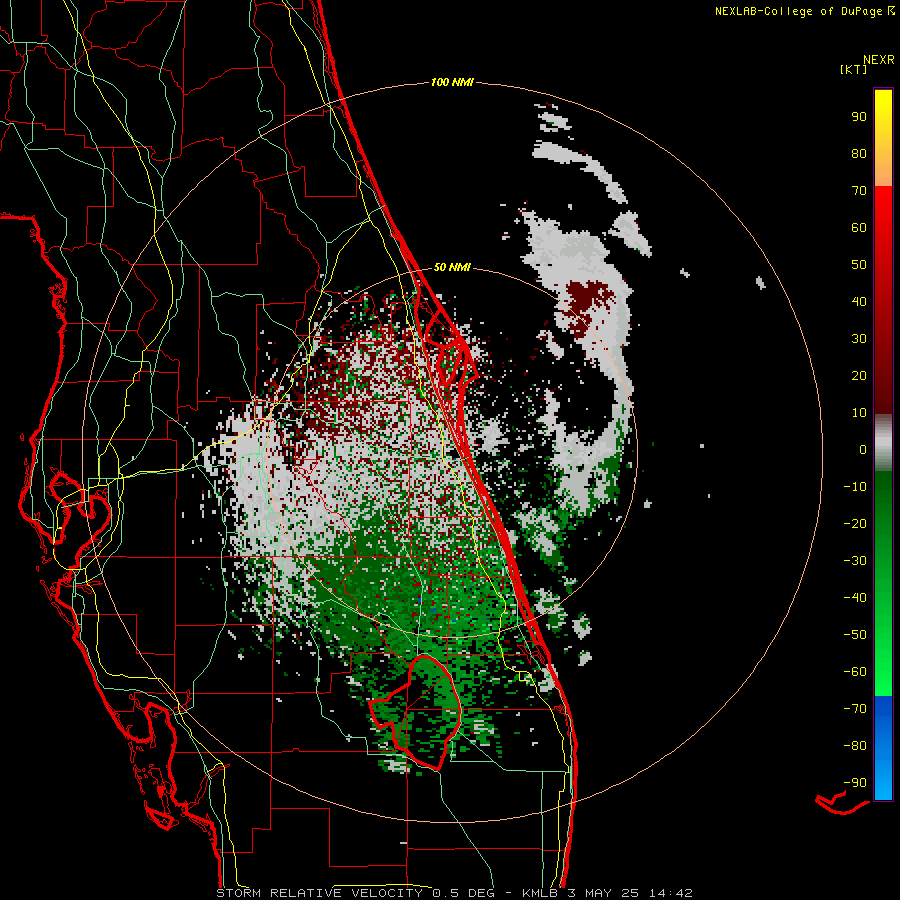
Task: Click the positive 90 knot scale label
Action: click(x=859, y=117)
